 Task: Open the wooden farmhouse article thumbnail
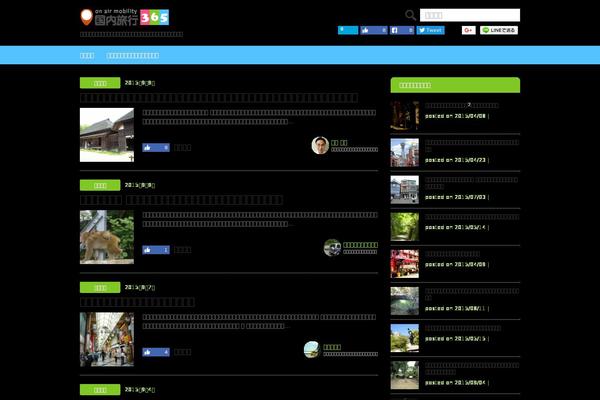107,135
